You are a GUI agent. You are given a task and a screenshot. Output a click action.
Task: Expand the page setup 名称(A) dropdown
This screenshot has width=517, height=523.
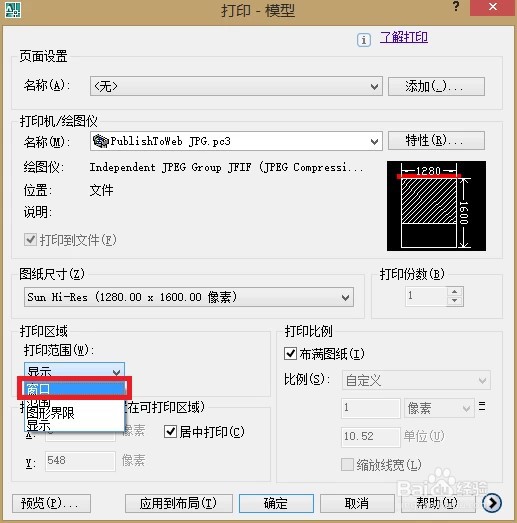tap(236, 86)
